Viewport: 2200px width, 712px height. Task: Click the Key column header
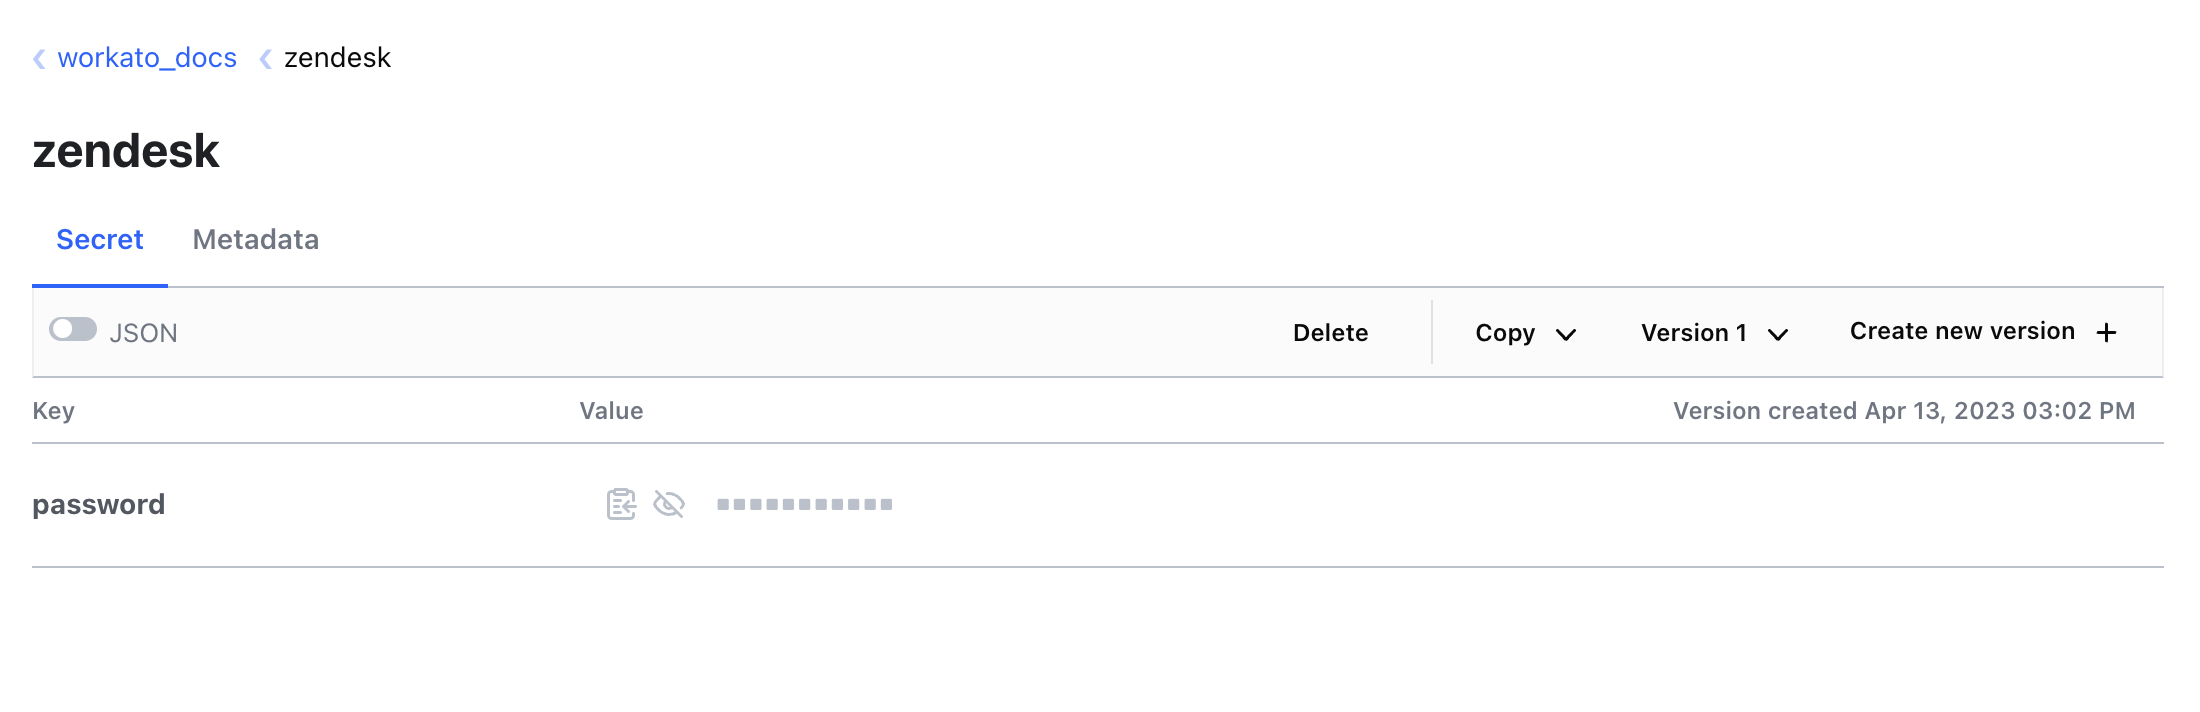click(53, 411)
